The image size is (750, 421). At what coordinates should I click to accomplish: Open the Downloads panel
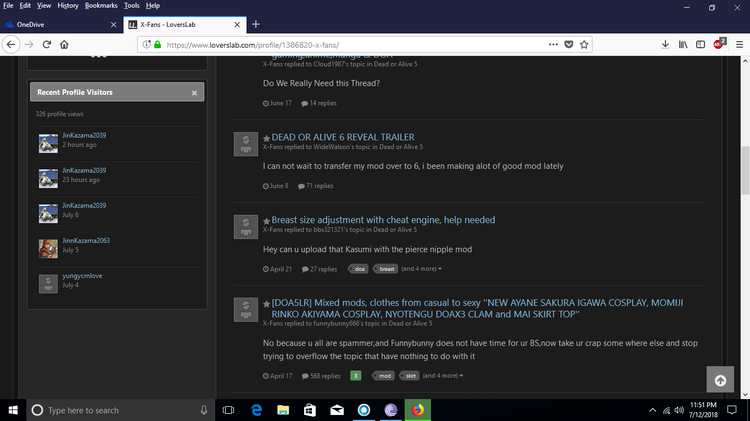coord(665,44)
